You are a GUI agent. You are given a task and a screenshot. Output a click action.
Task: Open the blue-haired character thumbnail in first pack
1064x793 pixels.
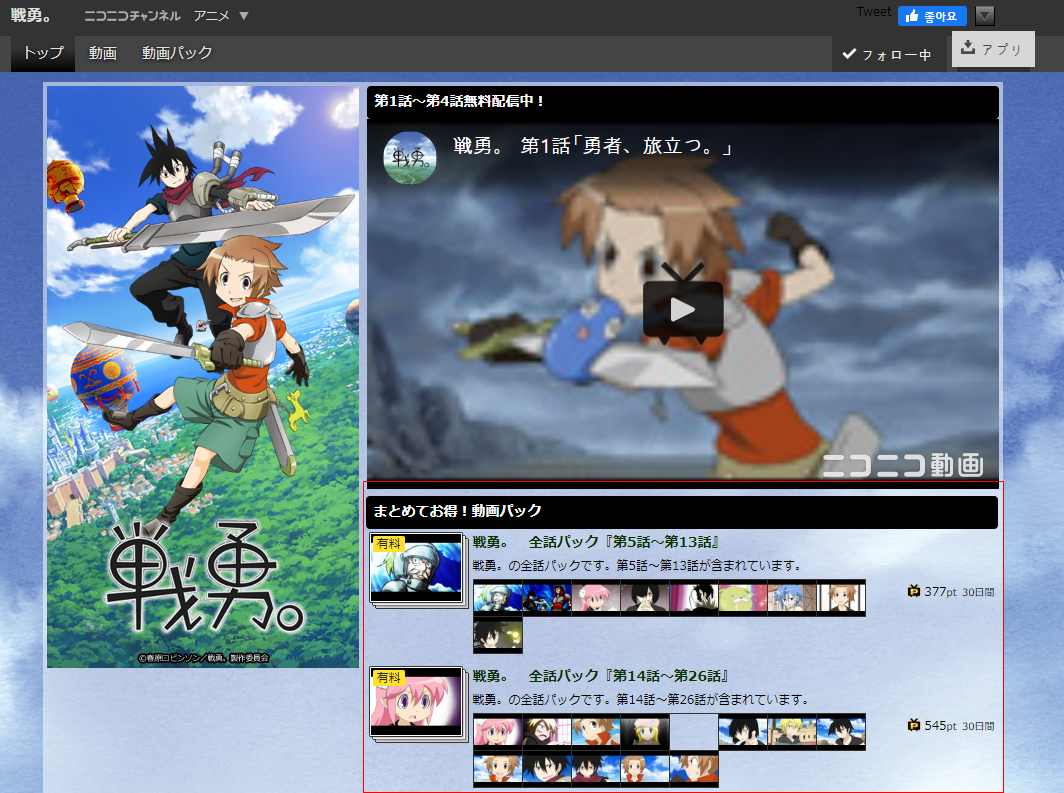pyautogui.click(x=792, y=598)
